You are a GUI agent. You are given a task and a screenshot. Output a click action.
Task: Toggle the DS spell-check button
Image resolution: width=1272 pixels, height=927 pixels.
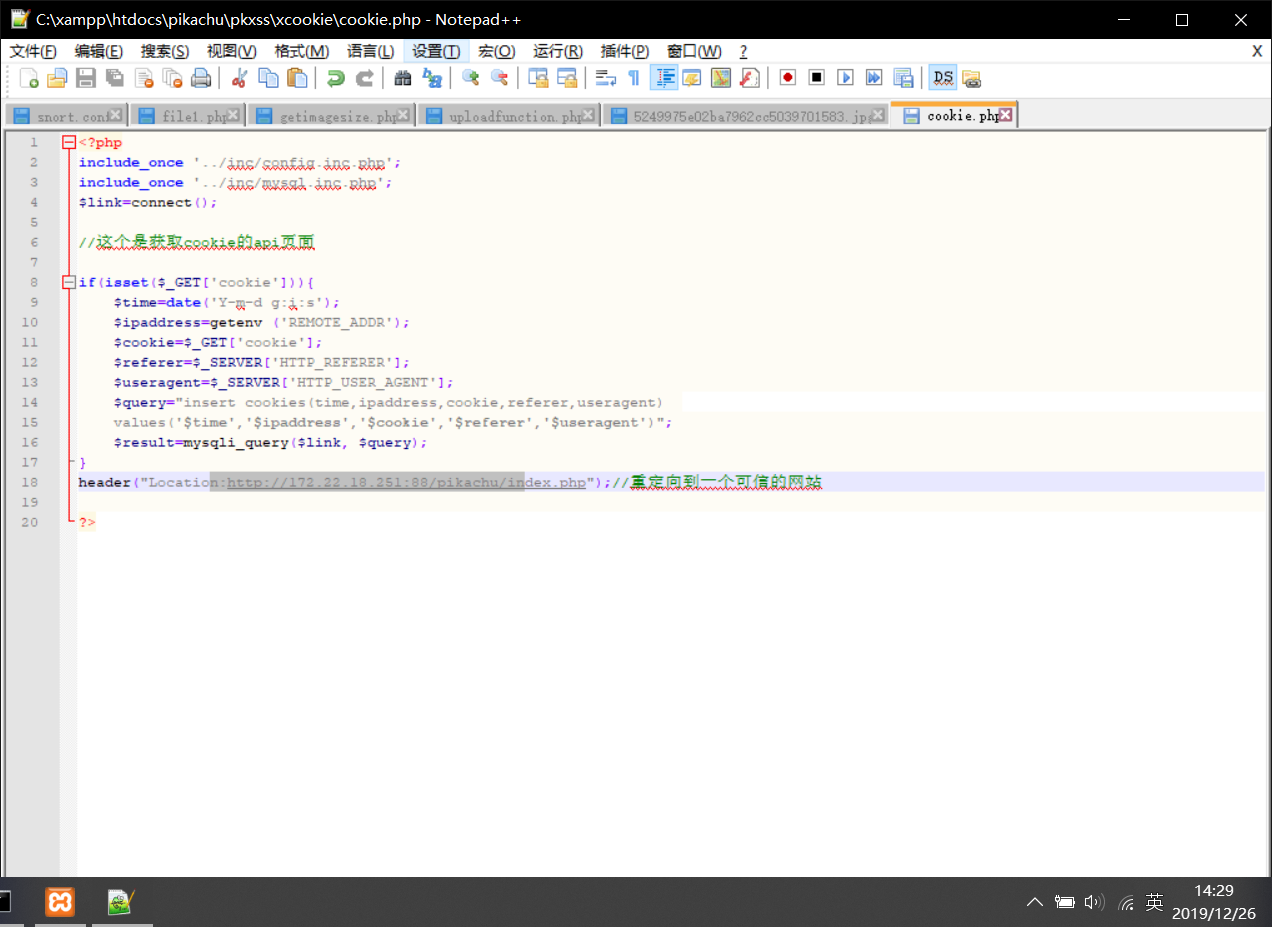tap(942, 78)
